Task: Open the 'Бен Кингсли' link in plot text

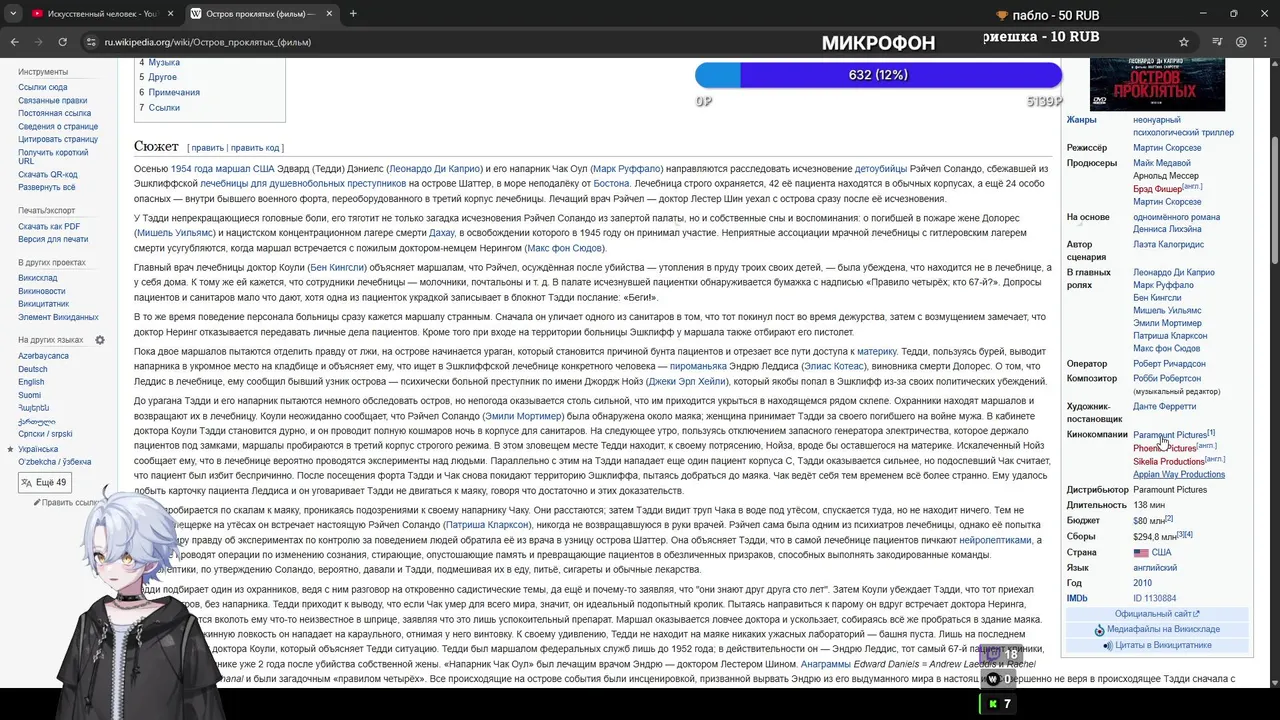Action: 338,268
